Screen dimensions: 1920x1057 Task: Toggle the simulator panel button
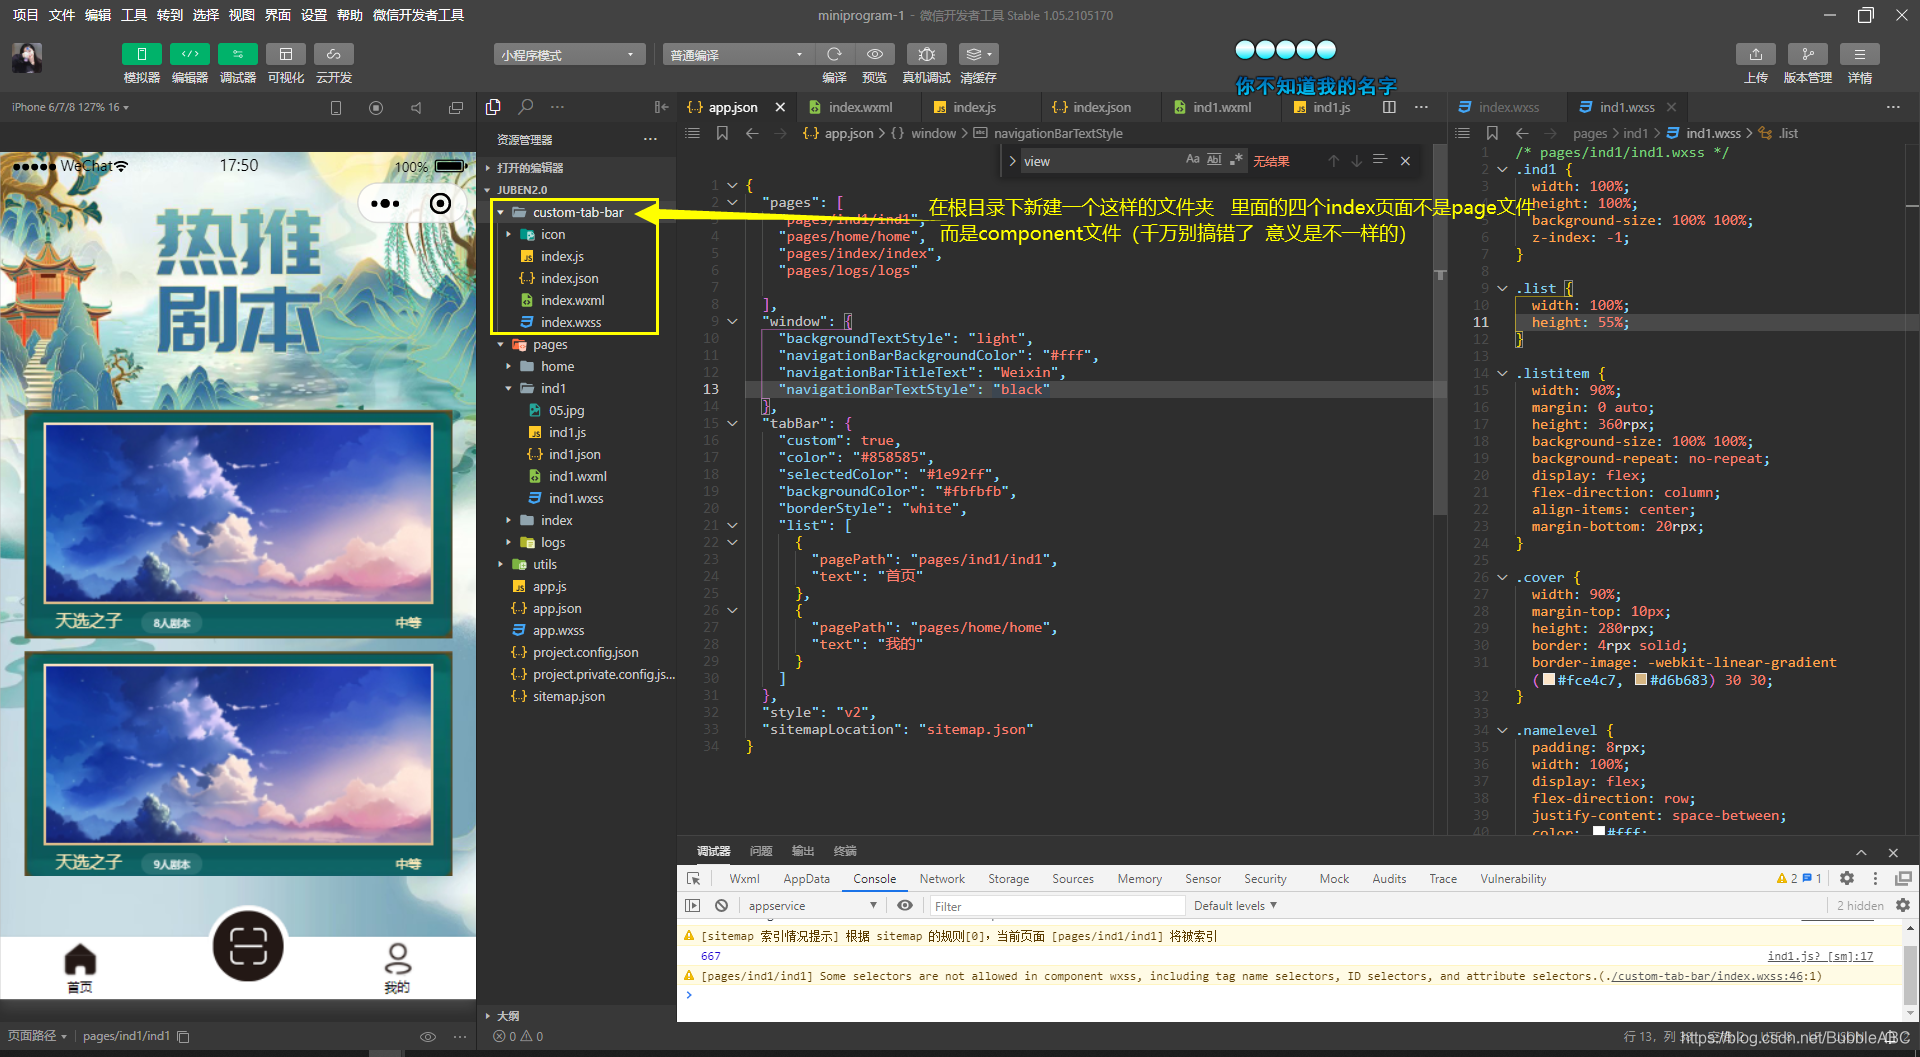pos(141,54)
